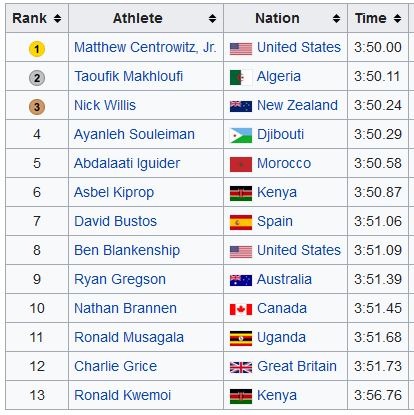Open the New Zealand nation link
Screen dimensions: 414x415
tap(297, 105)
